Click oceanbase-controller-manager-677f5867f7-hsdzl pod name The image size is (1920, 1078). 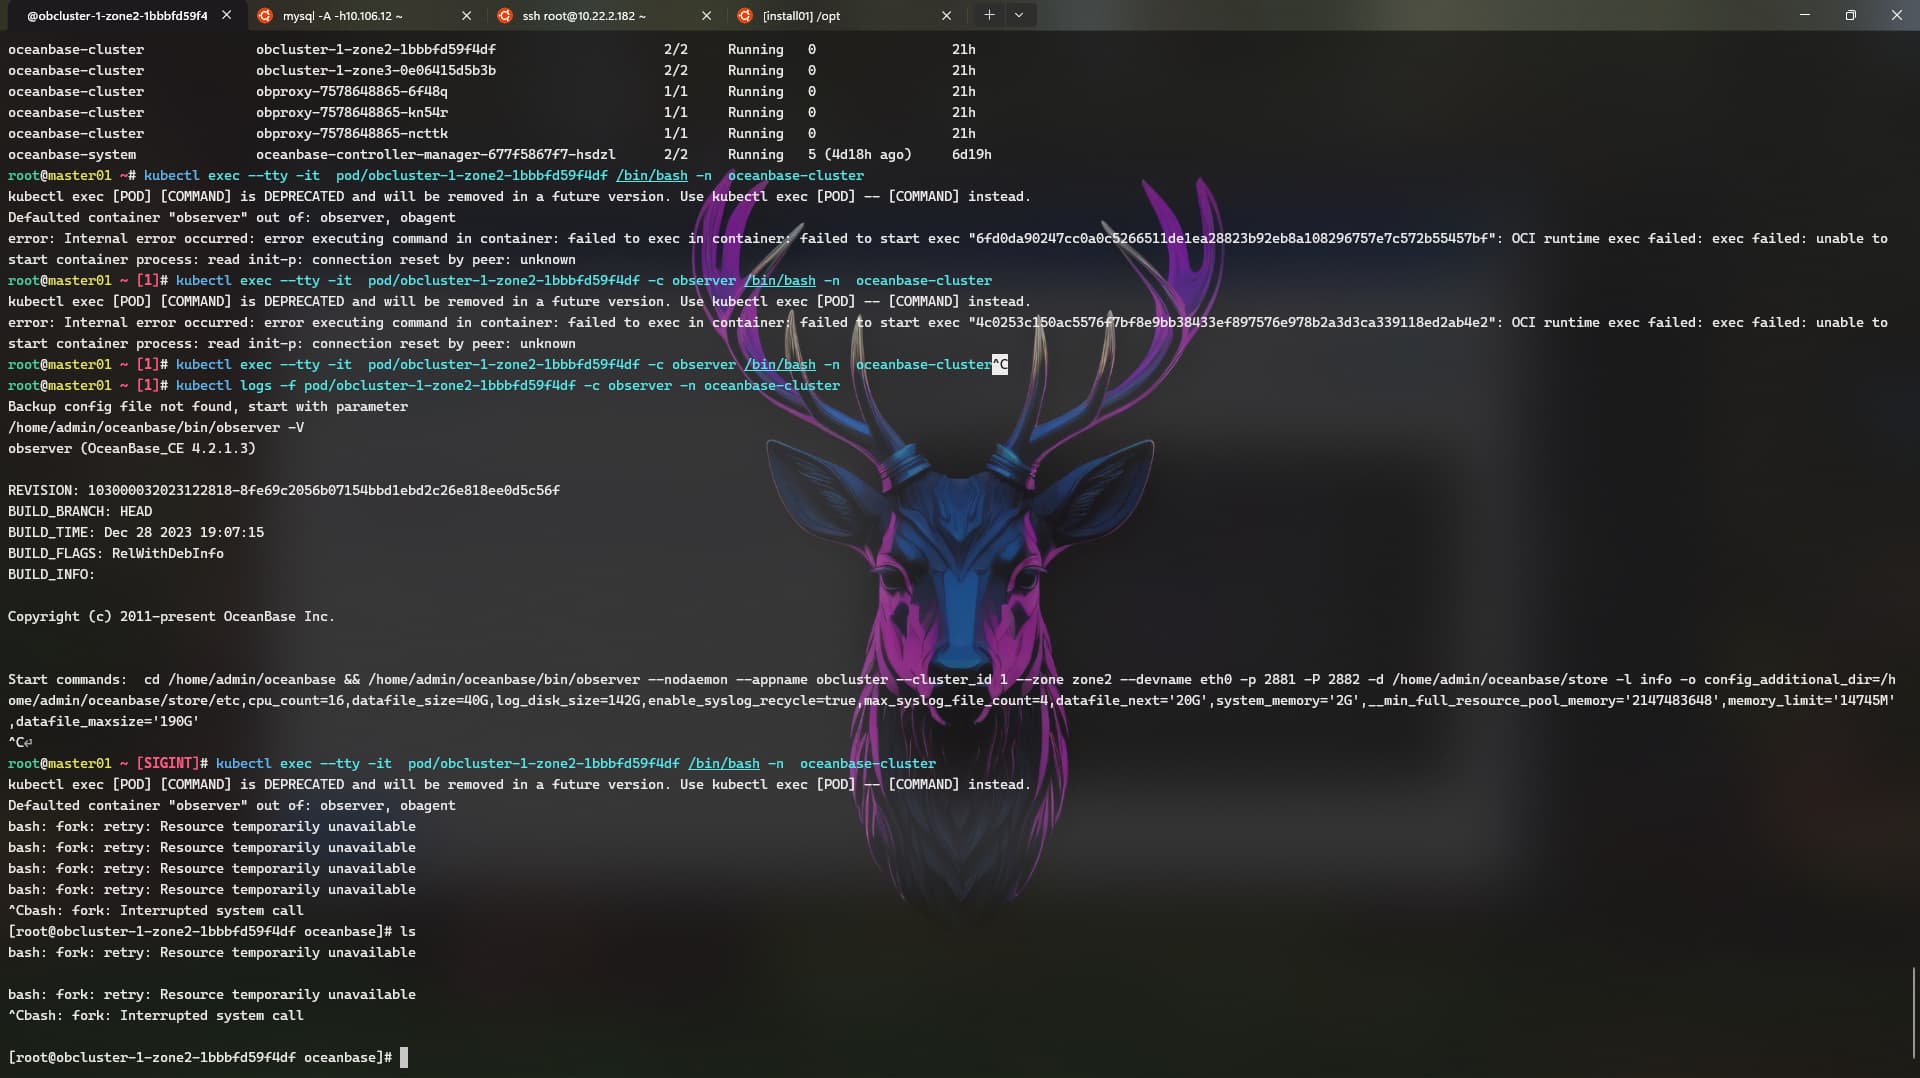(x=436, y=154)
